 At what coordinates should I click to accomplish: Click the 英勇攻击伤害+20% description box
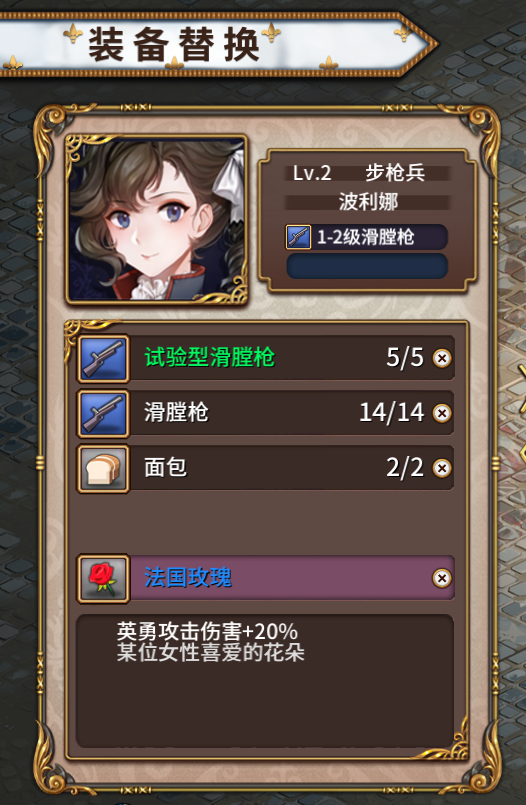tap(265, 681)
